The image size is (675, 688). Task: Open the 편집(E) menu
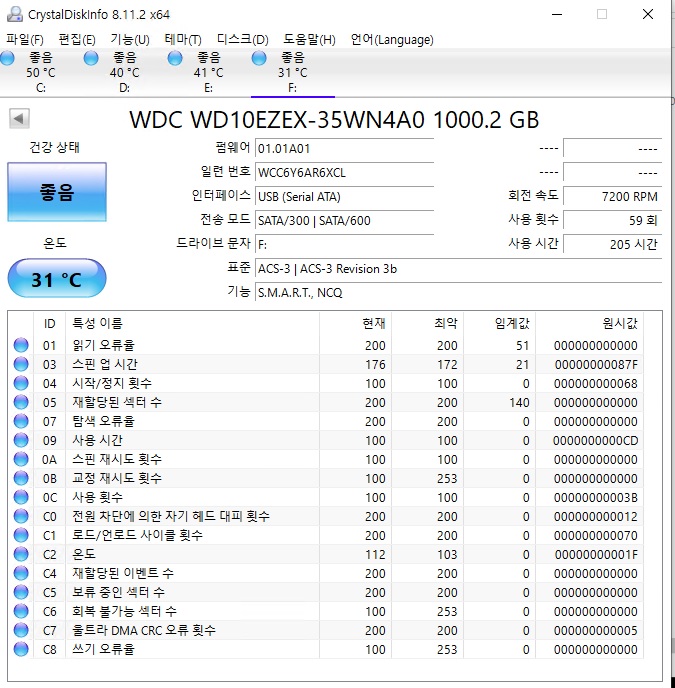pos(77,39)
